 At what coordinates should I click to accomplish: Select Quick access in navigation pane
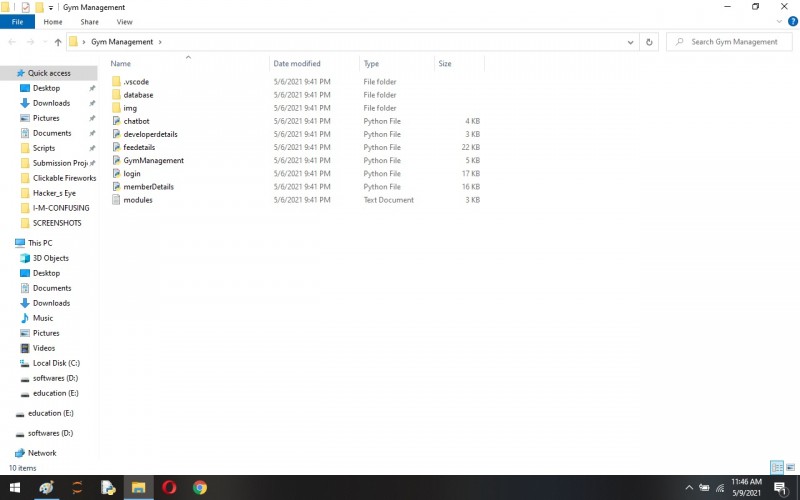(49, 73)
